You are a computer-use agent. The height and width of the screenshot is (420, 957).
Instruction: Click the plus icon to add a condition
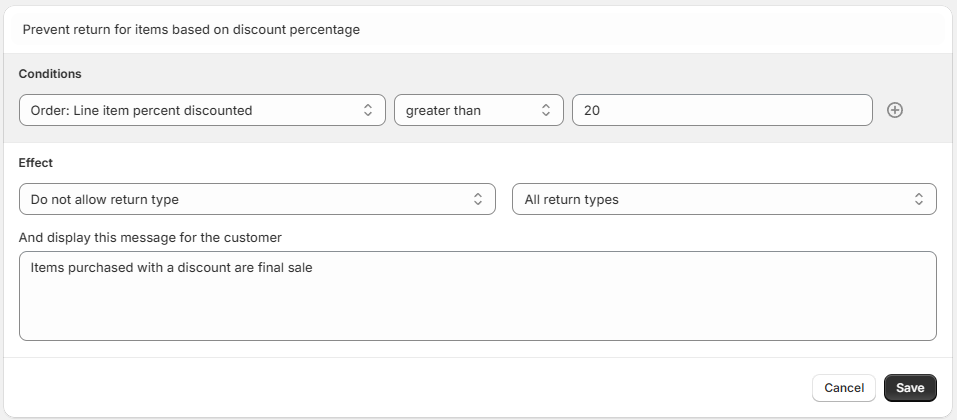[x=895, y=110]
